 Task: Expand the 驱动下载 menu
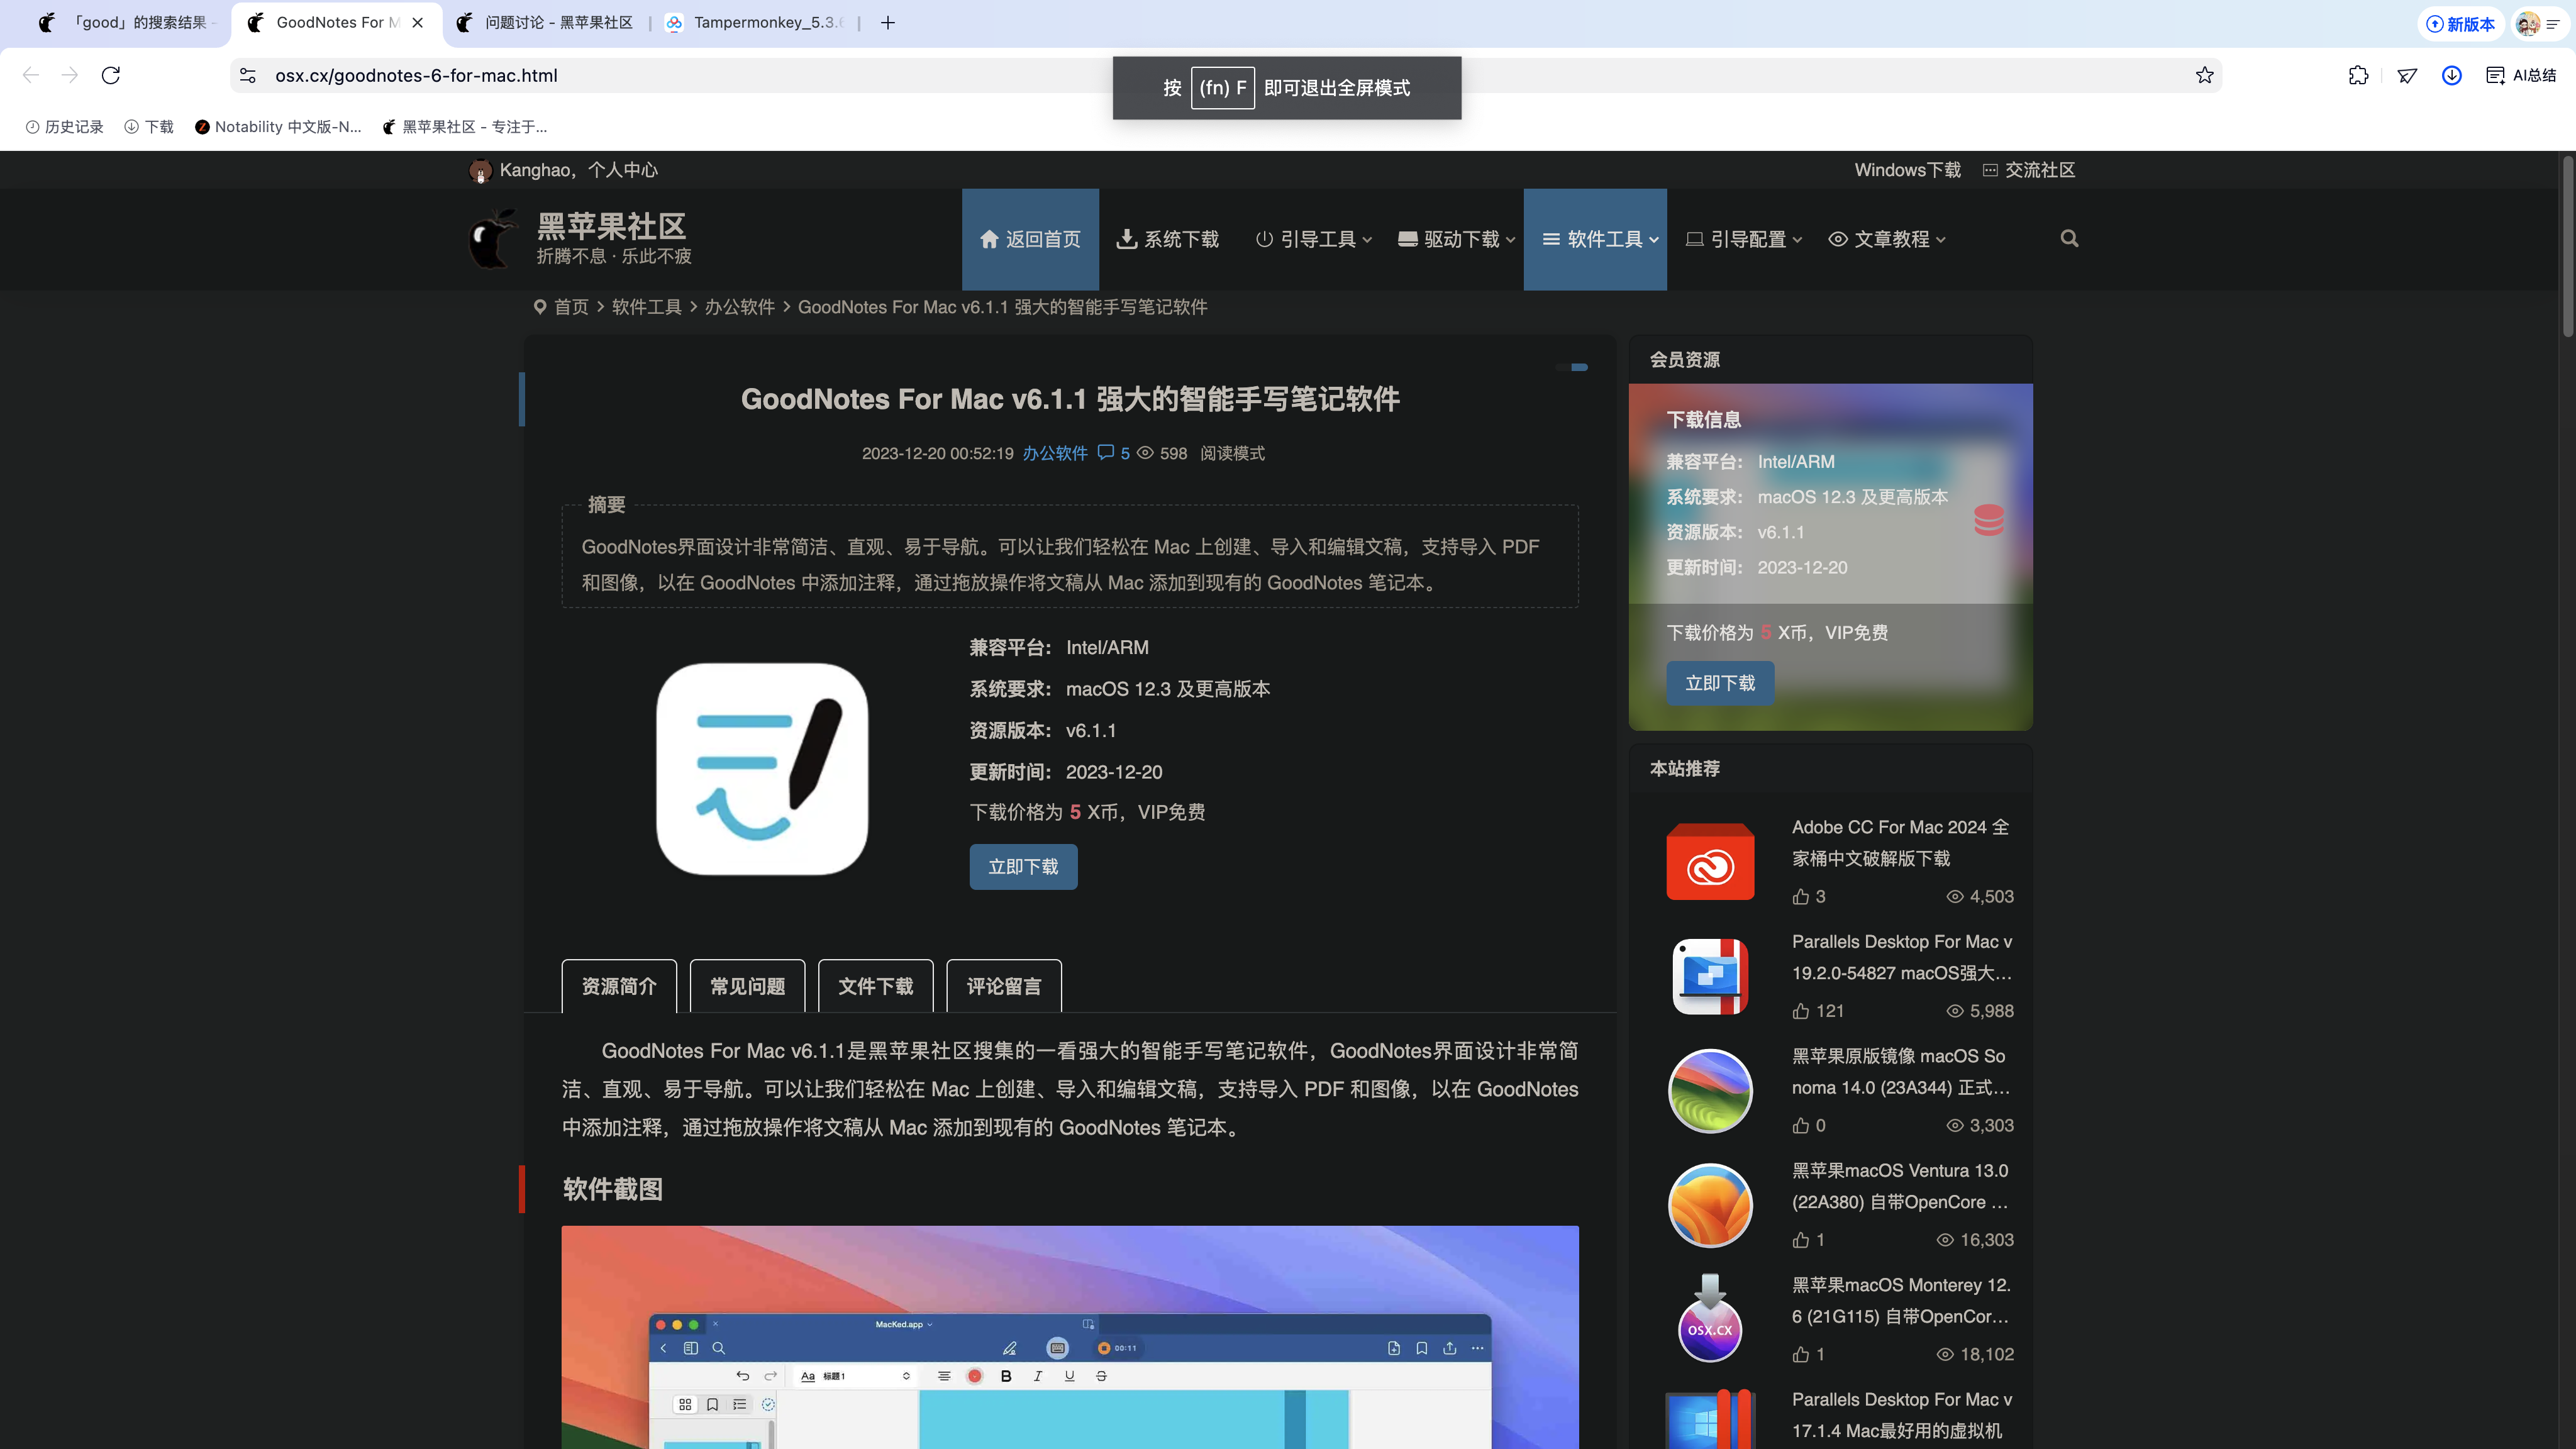tap(1456, 239)
